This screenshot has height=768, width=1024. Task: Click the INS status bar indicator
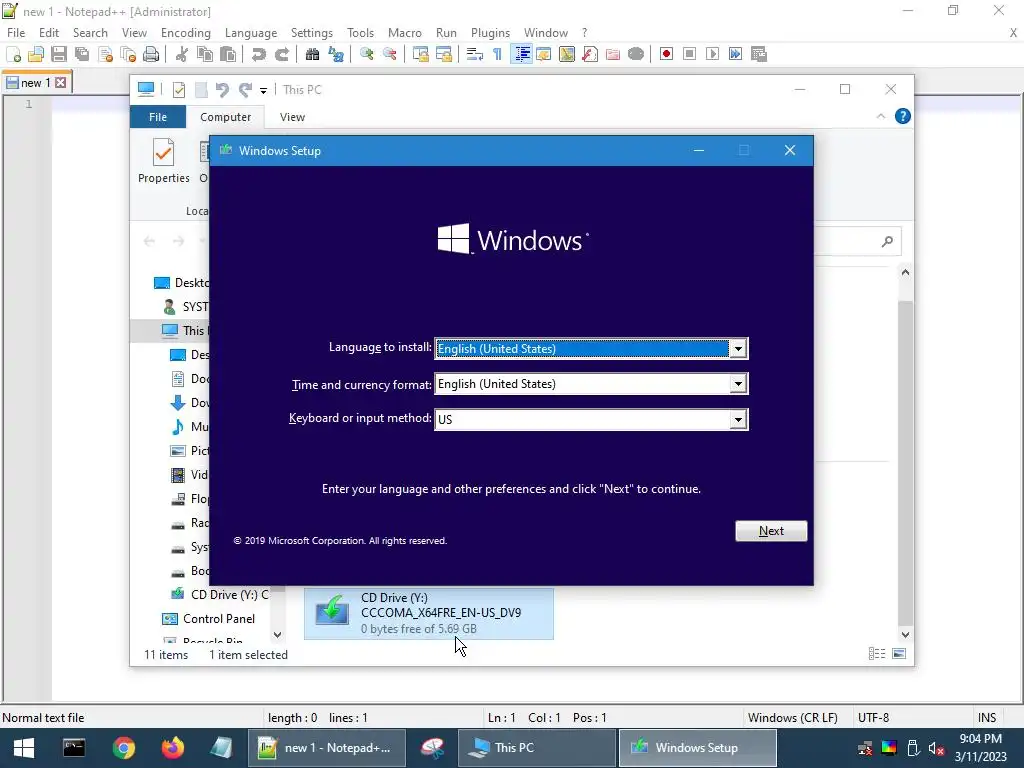click(x=987, y=718)
